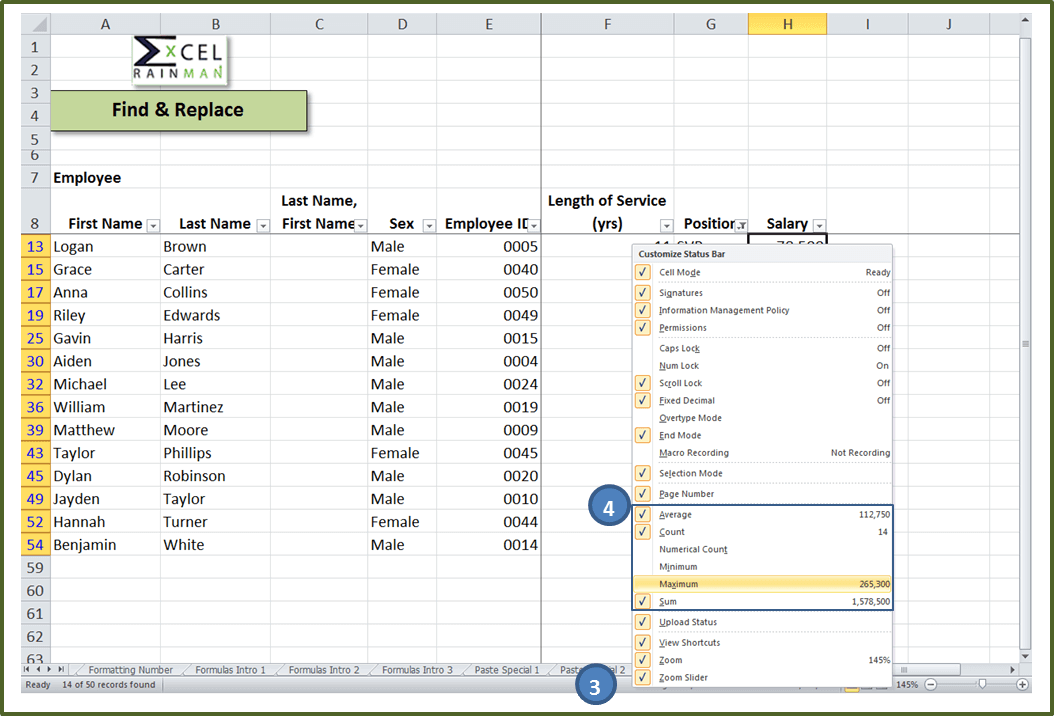This screenshot has height=716, width=1054.
Task: Click the blue step 4 callout marker
Action: [x=609, y=507]
